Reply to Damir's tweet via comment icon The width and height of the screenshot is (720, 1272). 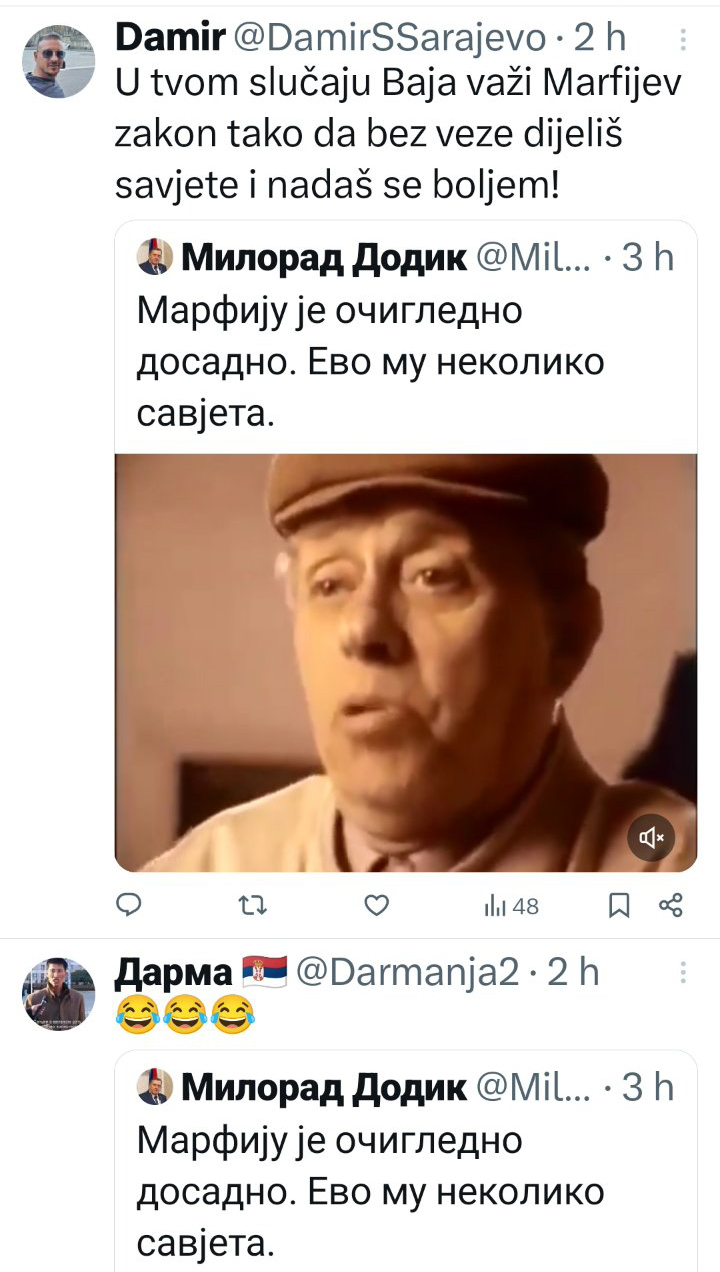coord(129,906)
